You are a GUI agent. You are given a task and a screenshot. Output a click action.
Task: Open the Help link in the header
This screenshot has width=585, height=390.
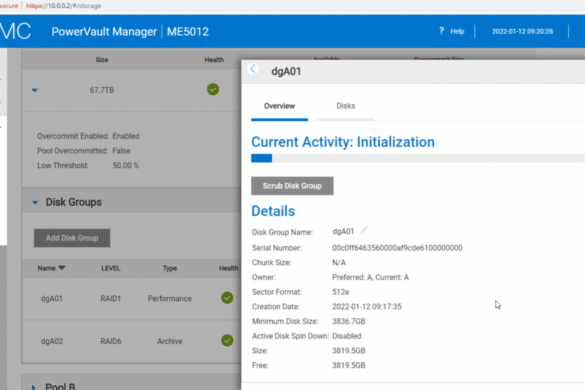point(457,31)
